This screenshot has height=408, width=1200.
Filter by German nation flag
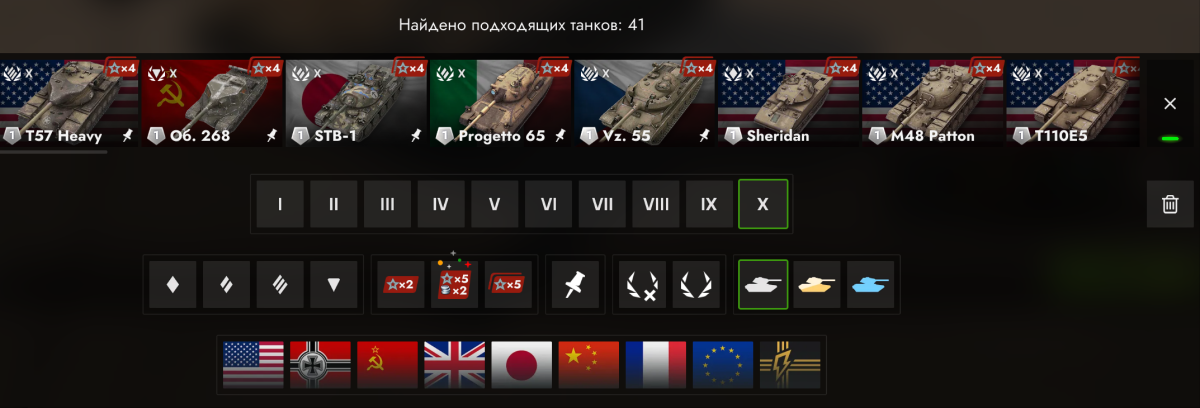tap(321, 364)
